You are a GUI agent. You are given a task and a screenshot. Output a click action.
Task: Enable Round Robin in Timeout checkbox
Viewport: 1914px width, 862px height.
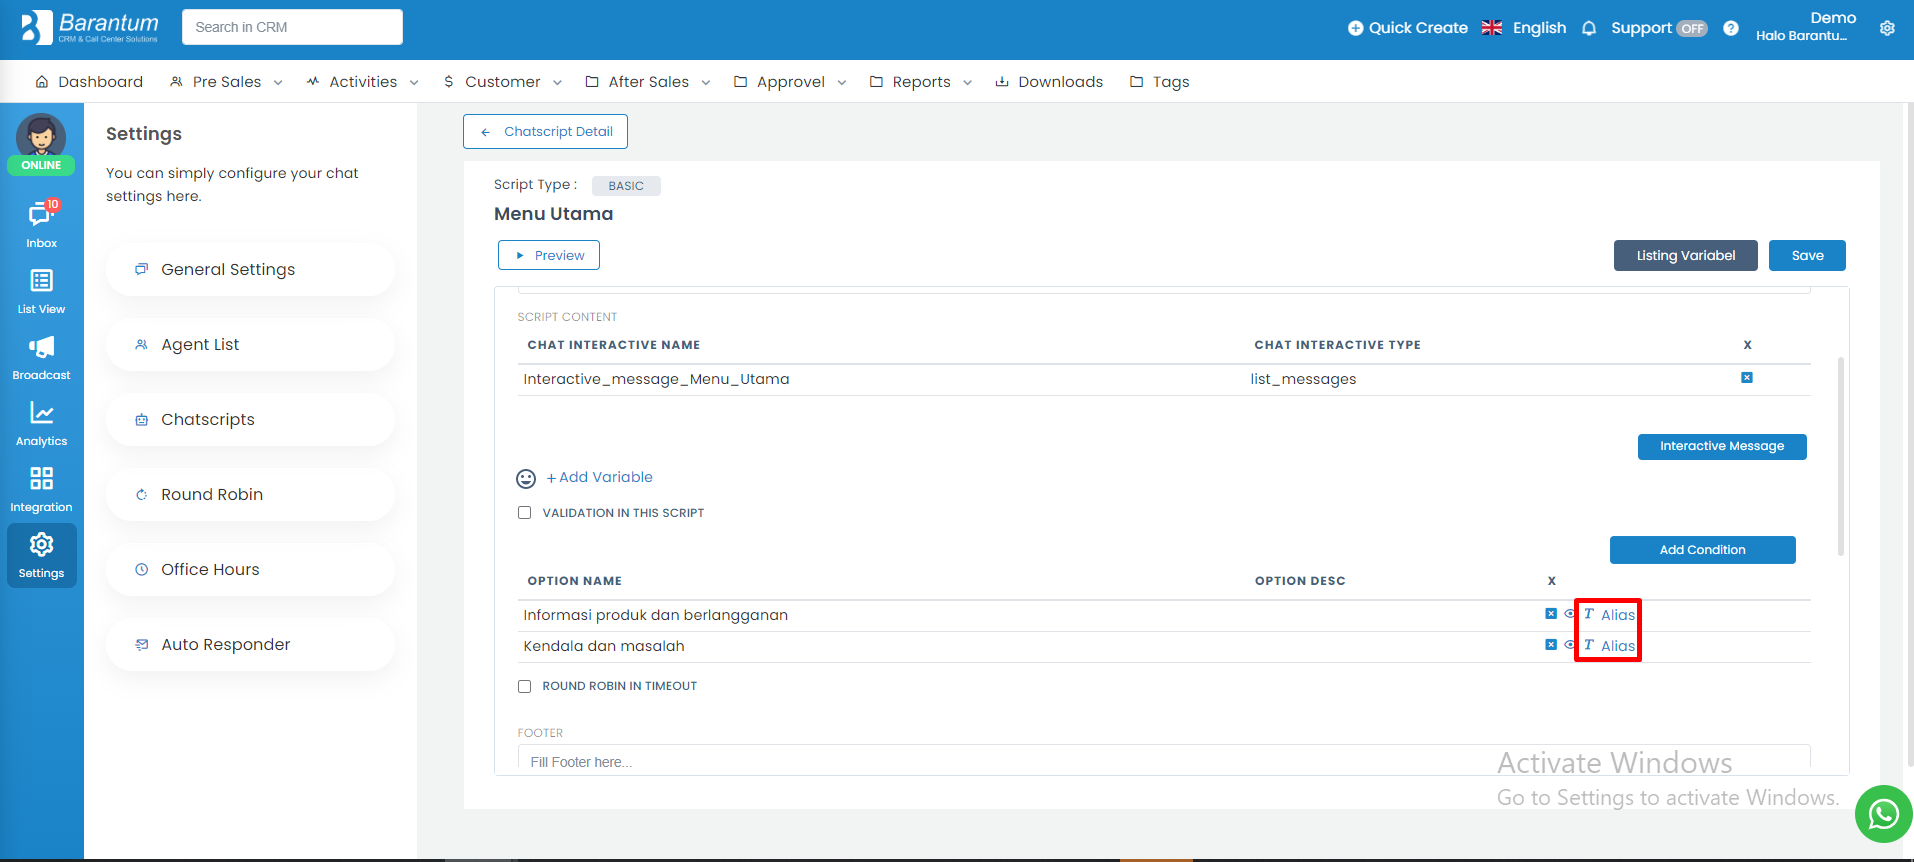click(524, 686)
